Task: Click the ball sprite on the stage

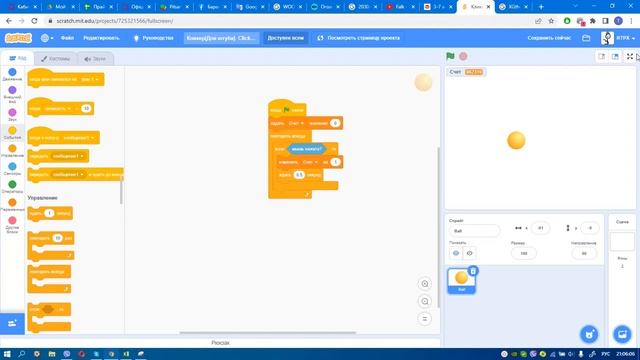Action: click(x=516, y=140)
